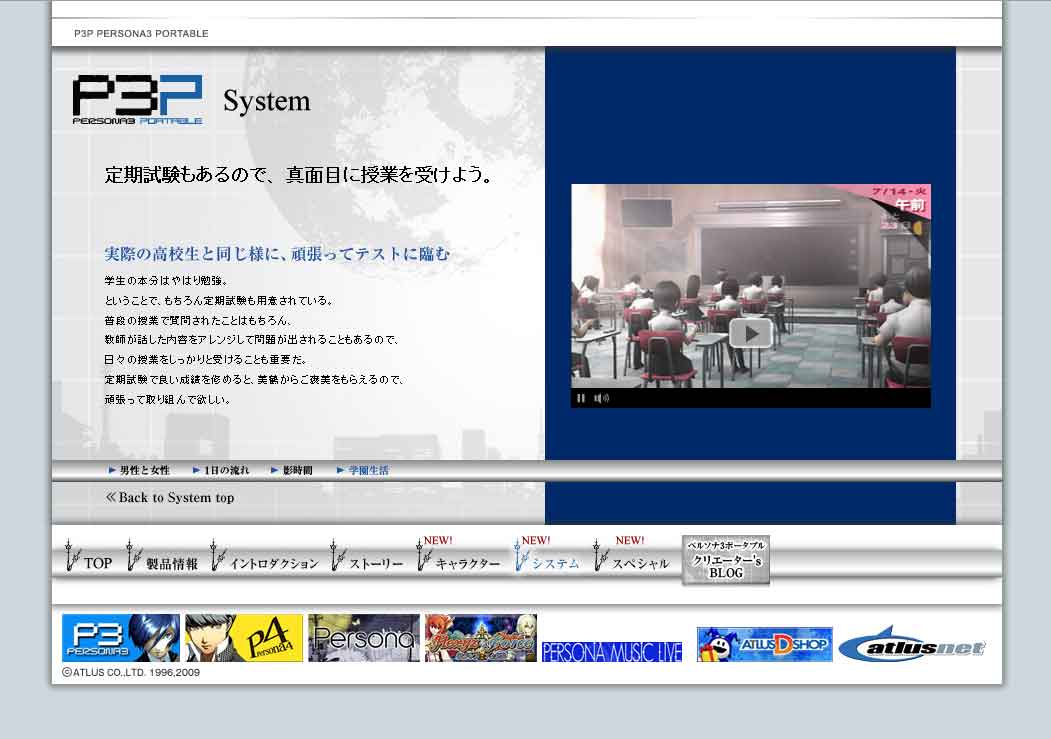
Task: Open the クリエーター's BLOG button
Action: (x=726, y=559)
